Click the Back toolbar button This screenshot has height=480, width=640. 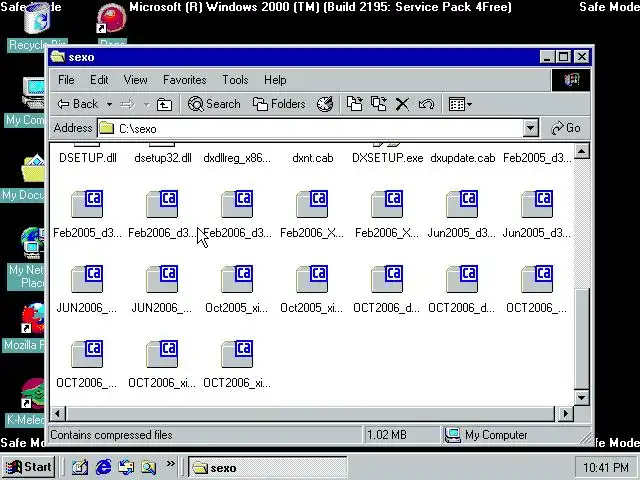pyautogui.click(x=78, y=104)
